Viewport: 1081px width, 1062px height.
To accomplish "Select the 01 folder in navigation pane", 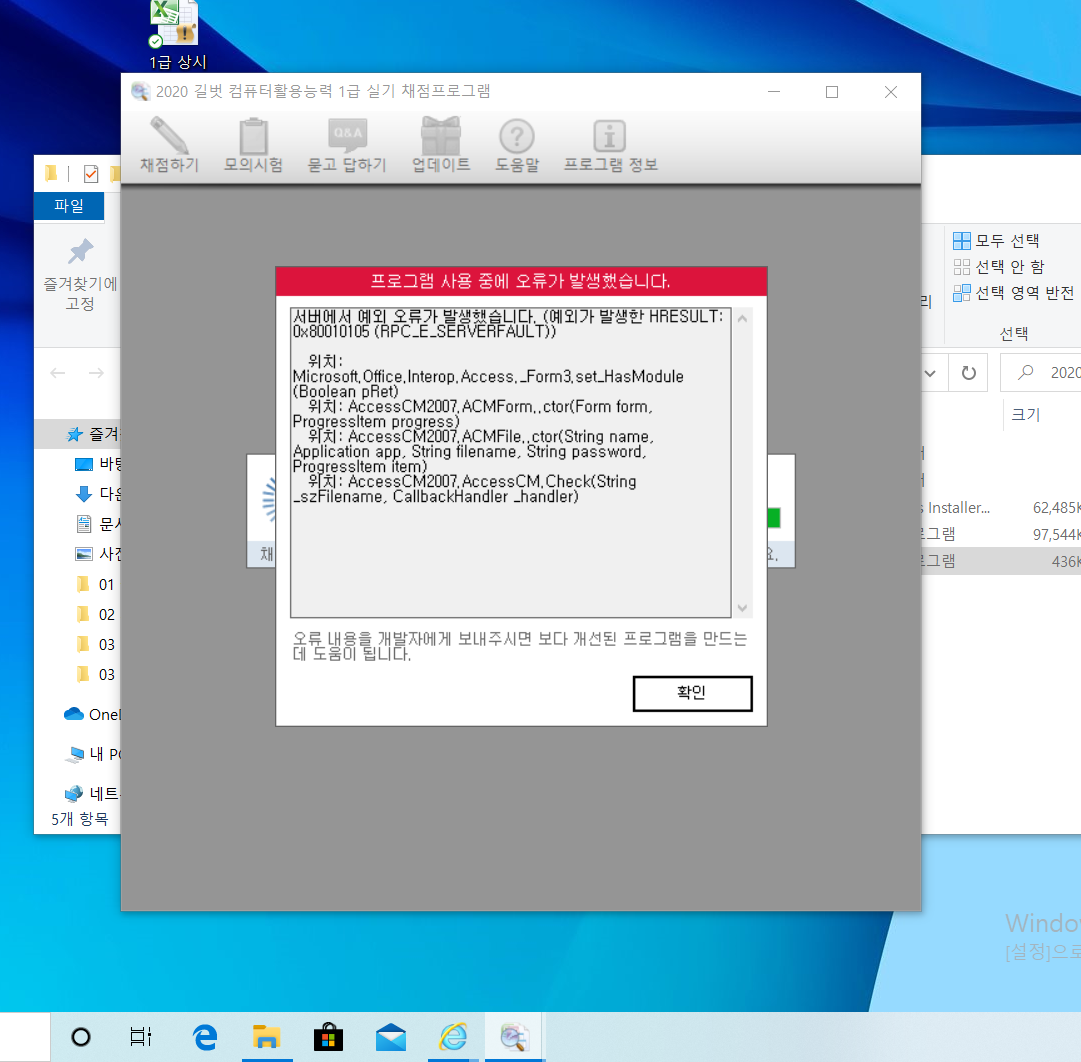I will (x=106, y=584).
